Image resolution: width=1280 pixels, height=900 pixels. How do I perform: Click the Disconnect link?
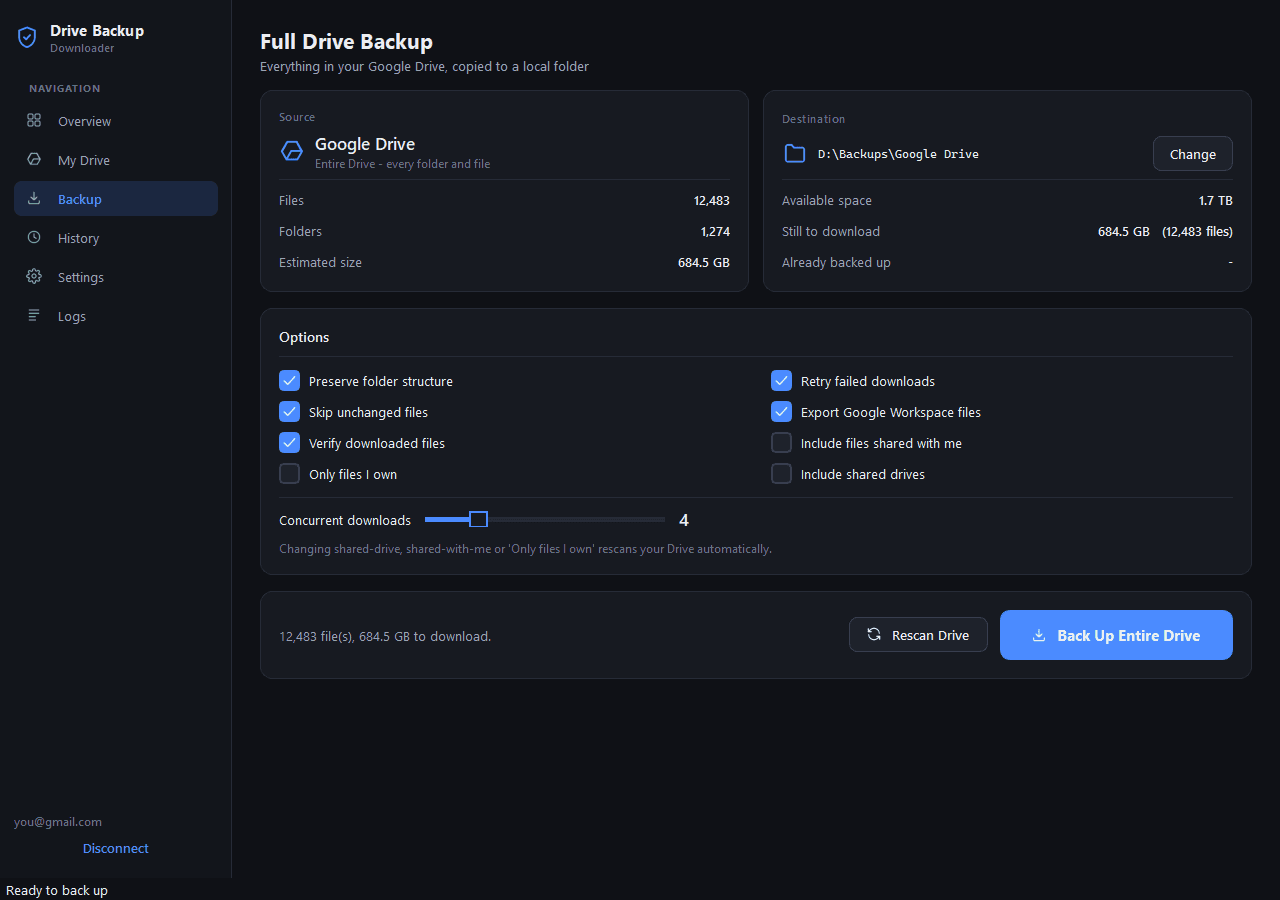(x=116, y=848)
